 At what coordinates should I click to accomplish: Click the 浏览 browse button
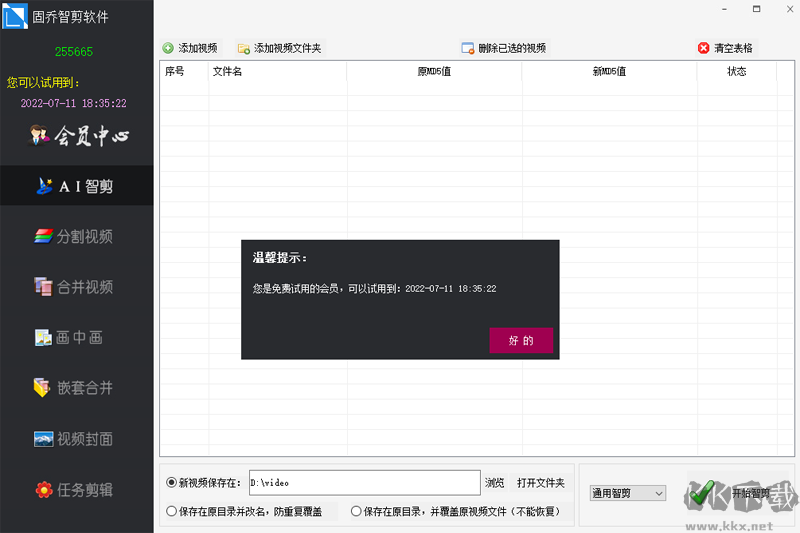(494, 483)
